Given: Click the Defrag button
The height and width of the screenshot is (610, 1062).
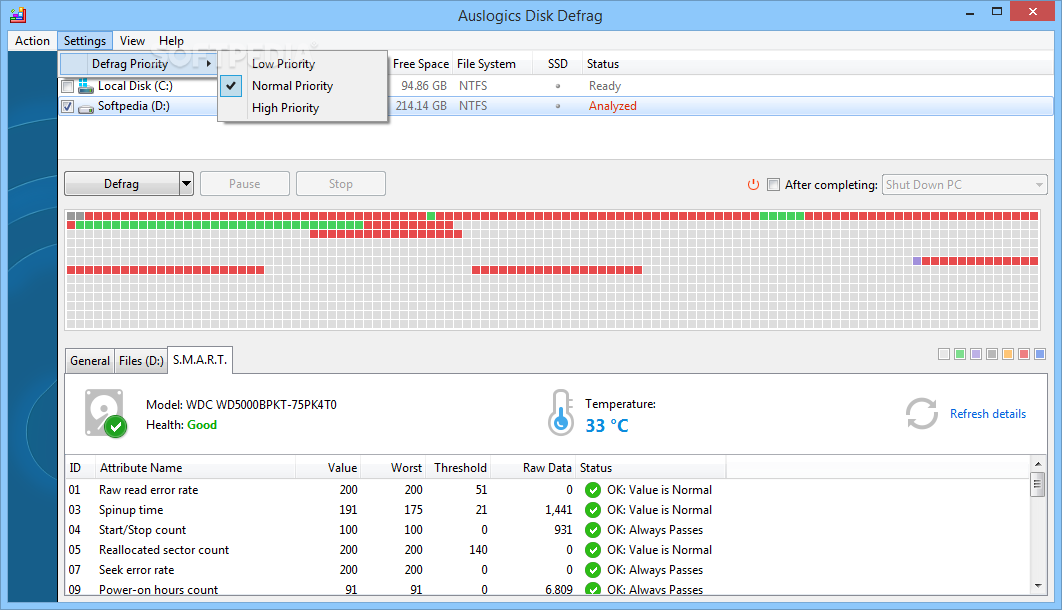Looking at the screenshot, I should pyautogui.click(x=122, y=183).
